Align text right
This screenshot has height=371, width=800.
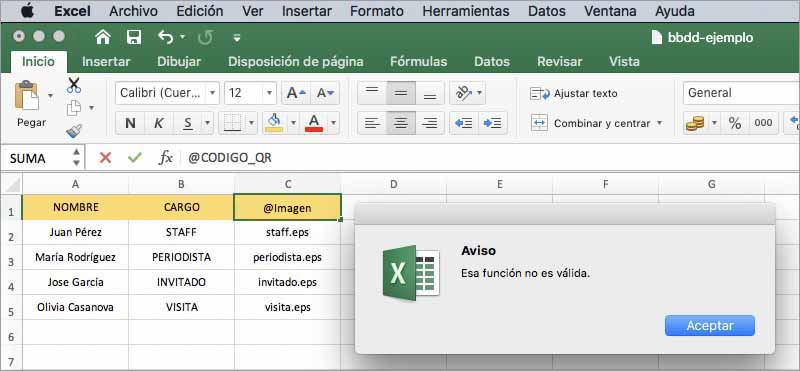tap(430, 123)
